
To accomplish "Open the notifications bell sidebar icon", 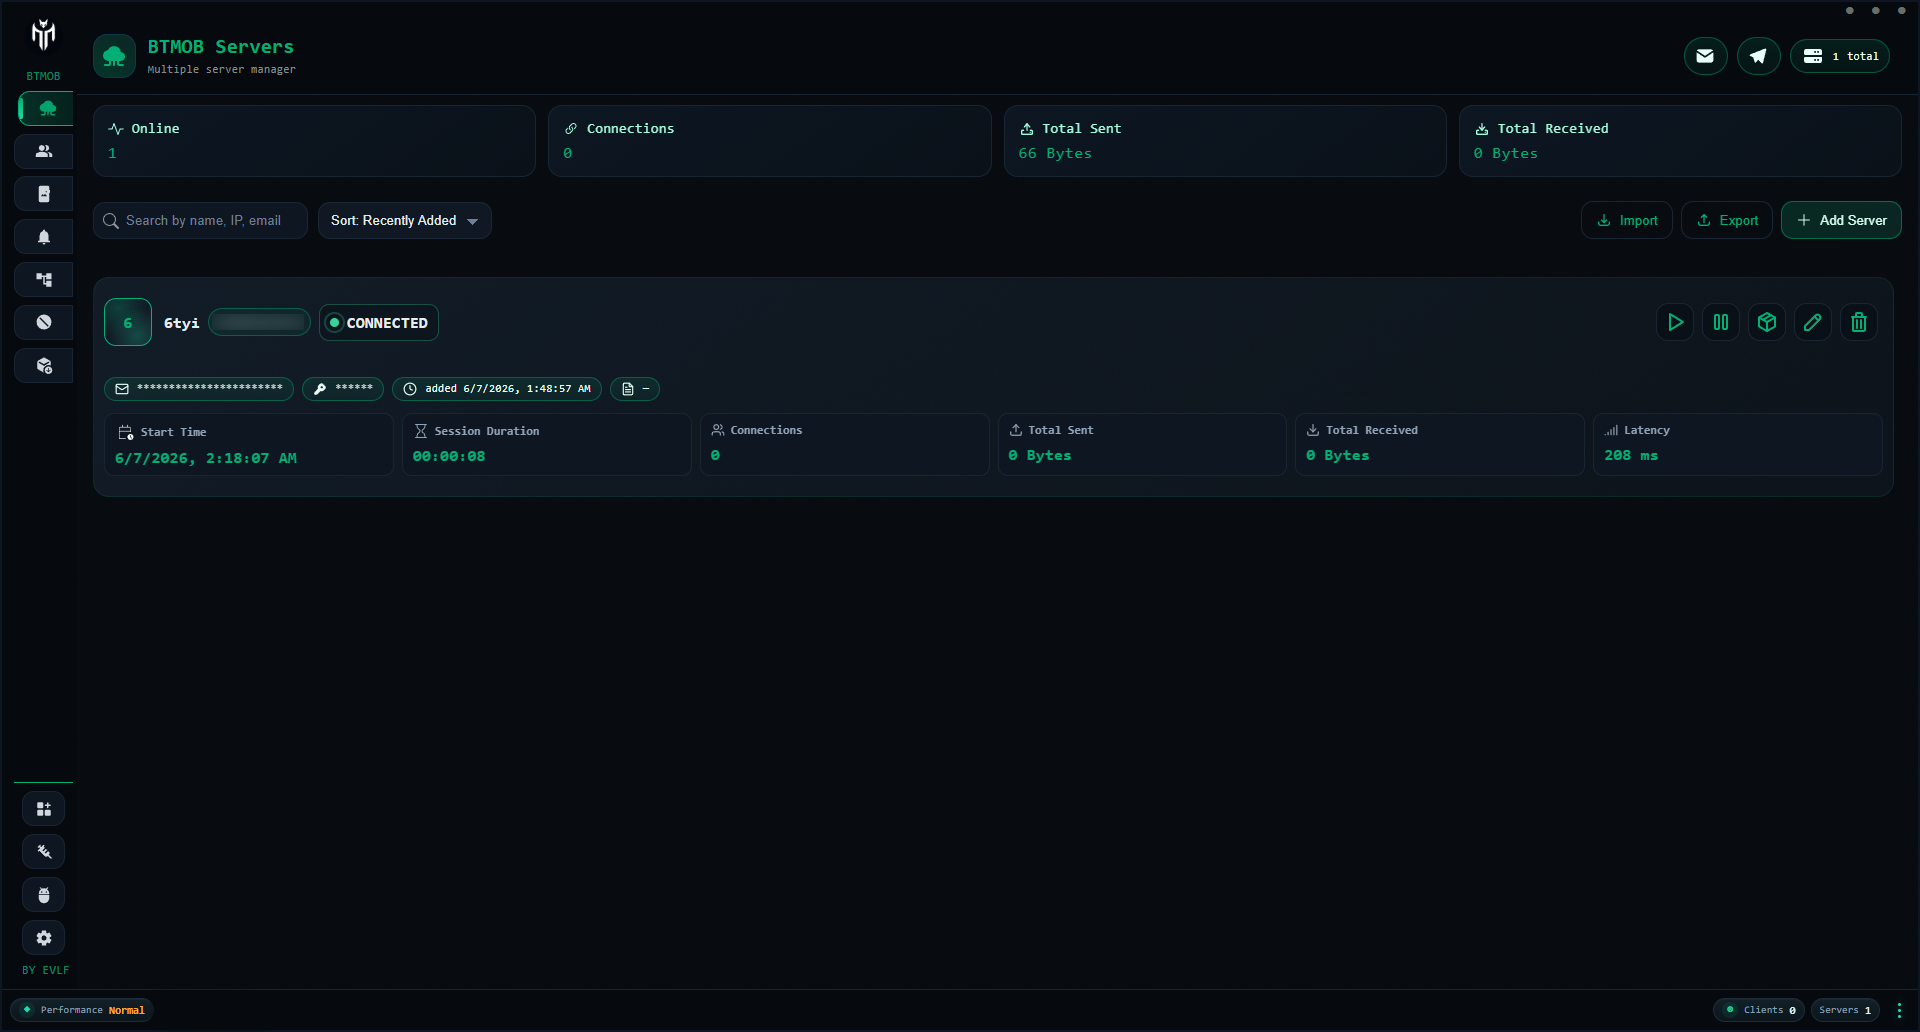I will (x=44, y=237).
